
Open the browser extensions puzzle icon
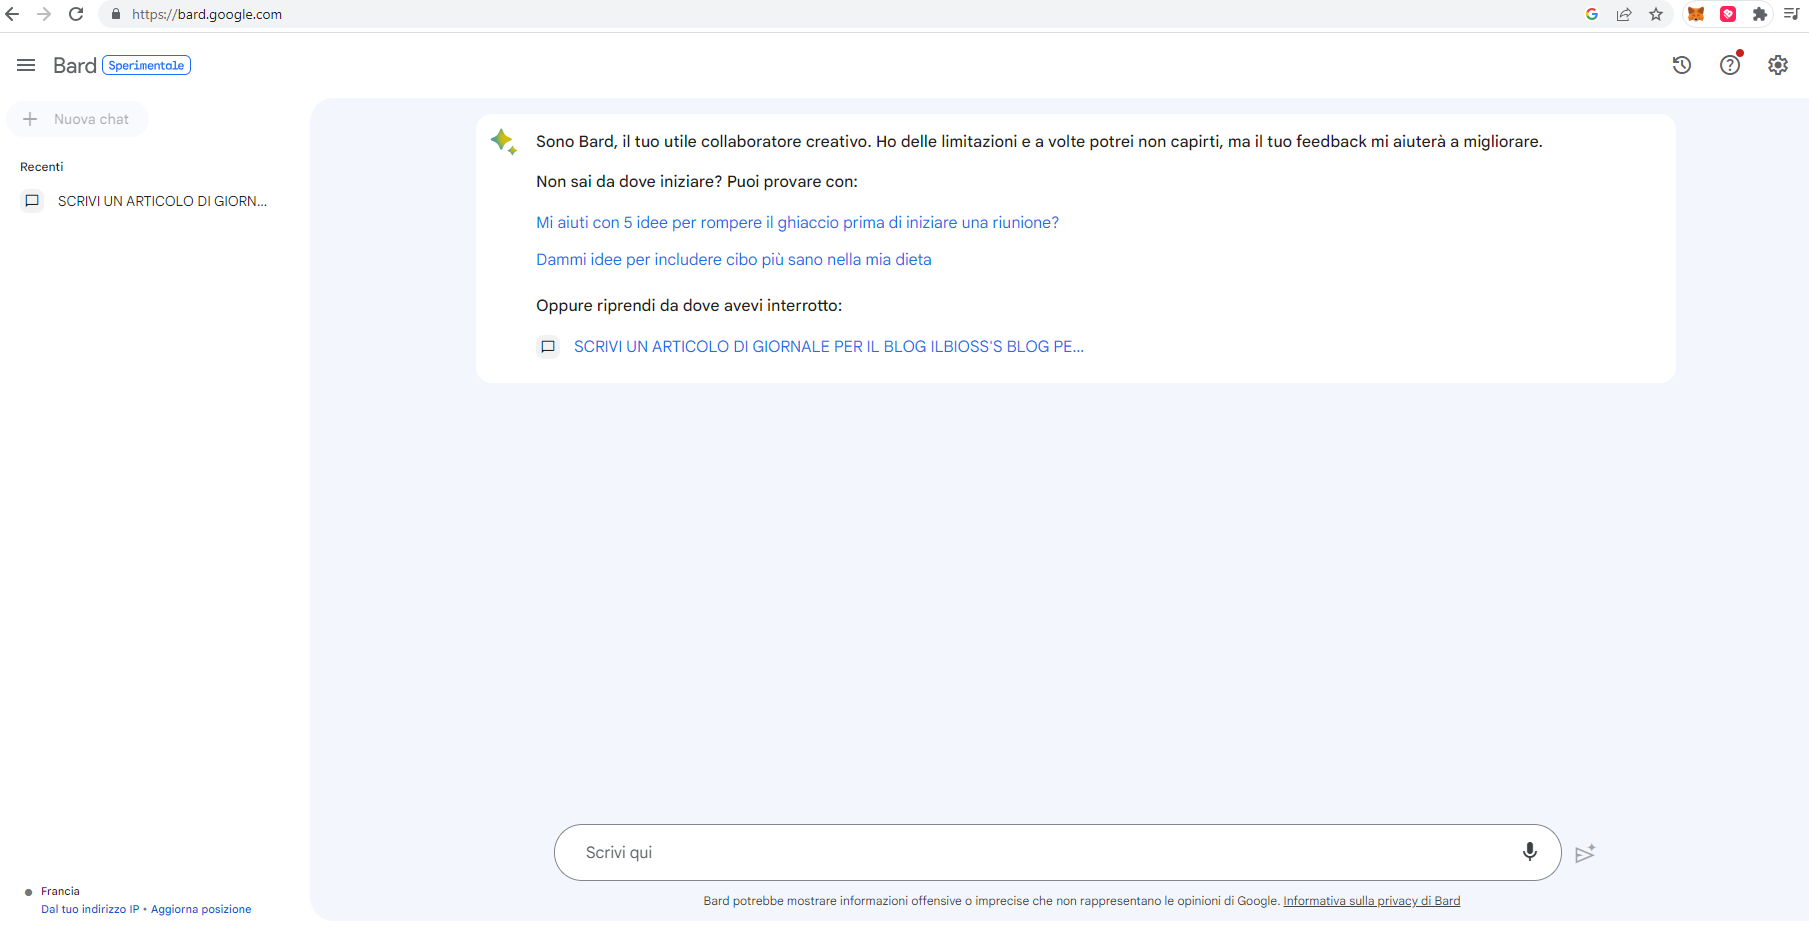click(1759, 14)
